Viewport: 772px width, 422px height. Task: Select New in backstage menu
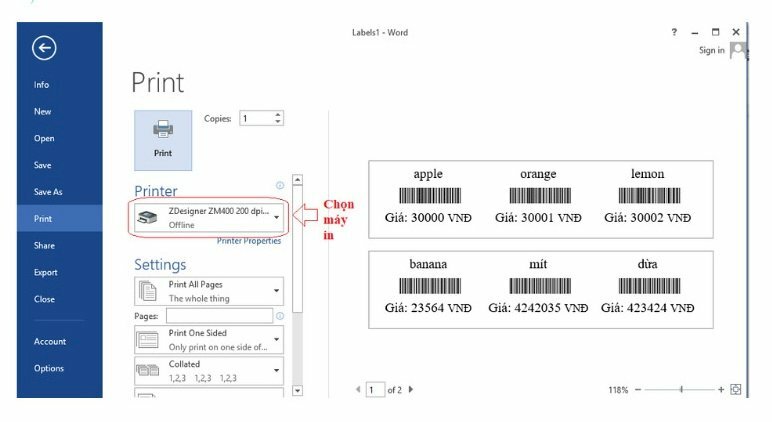coord(42,111)
